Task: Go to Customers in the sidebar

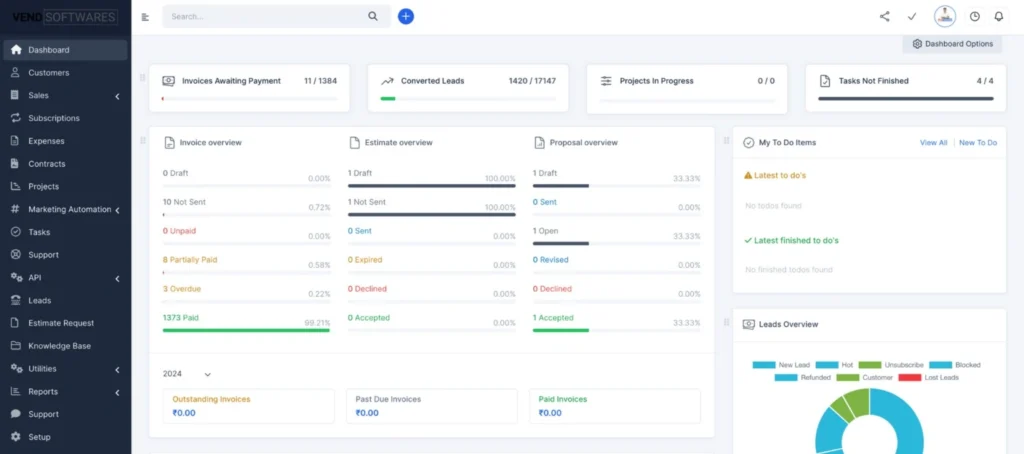Action: [x=48, y=73]
